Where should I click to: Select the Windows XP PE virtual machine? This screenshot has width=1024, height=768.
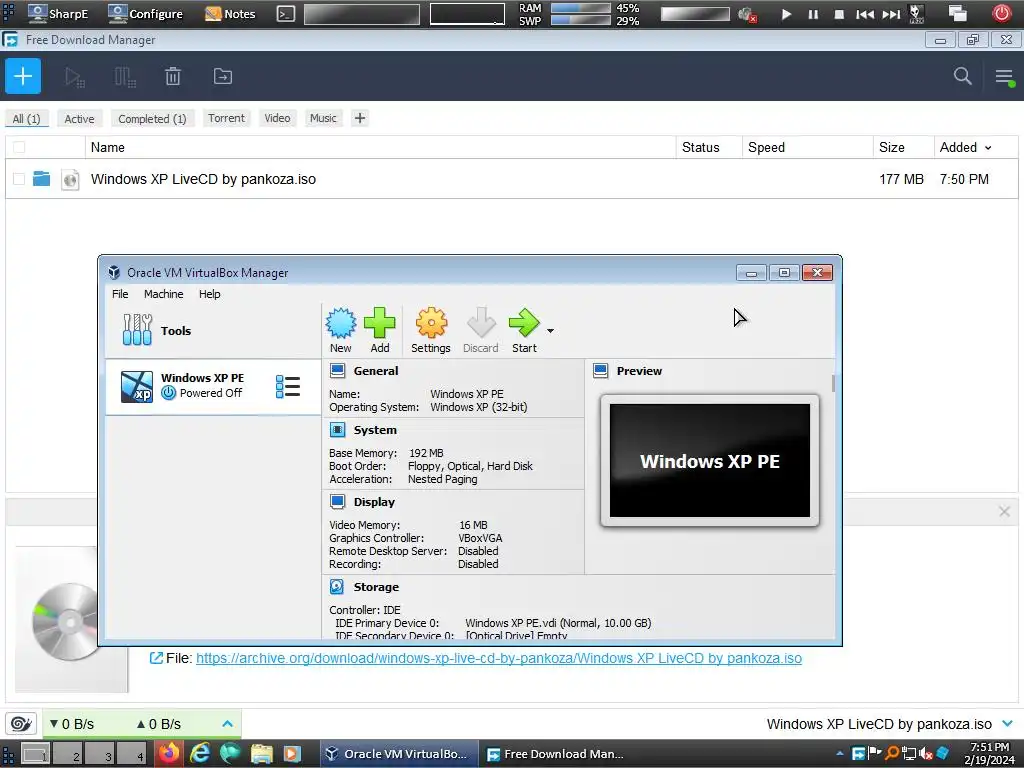pyautogui.click(x=213, y=387)
